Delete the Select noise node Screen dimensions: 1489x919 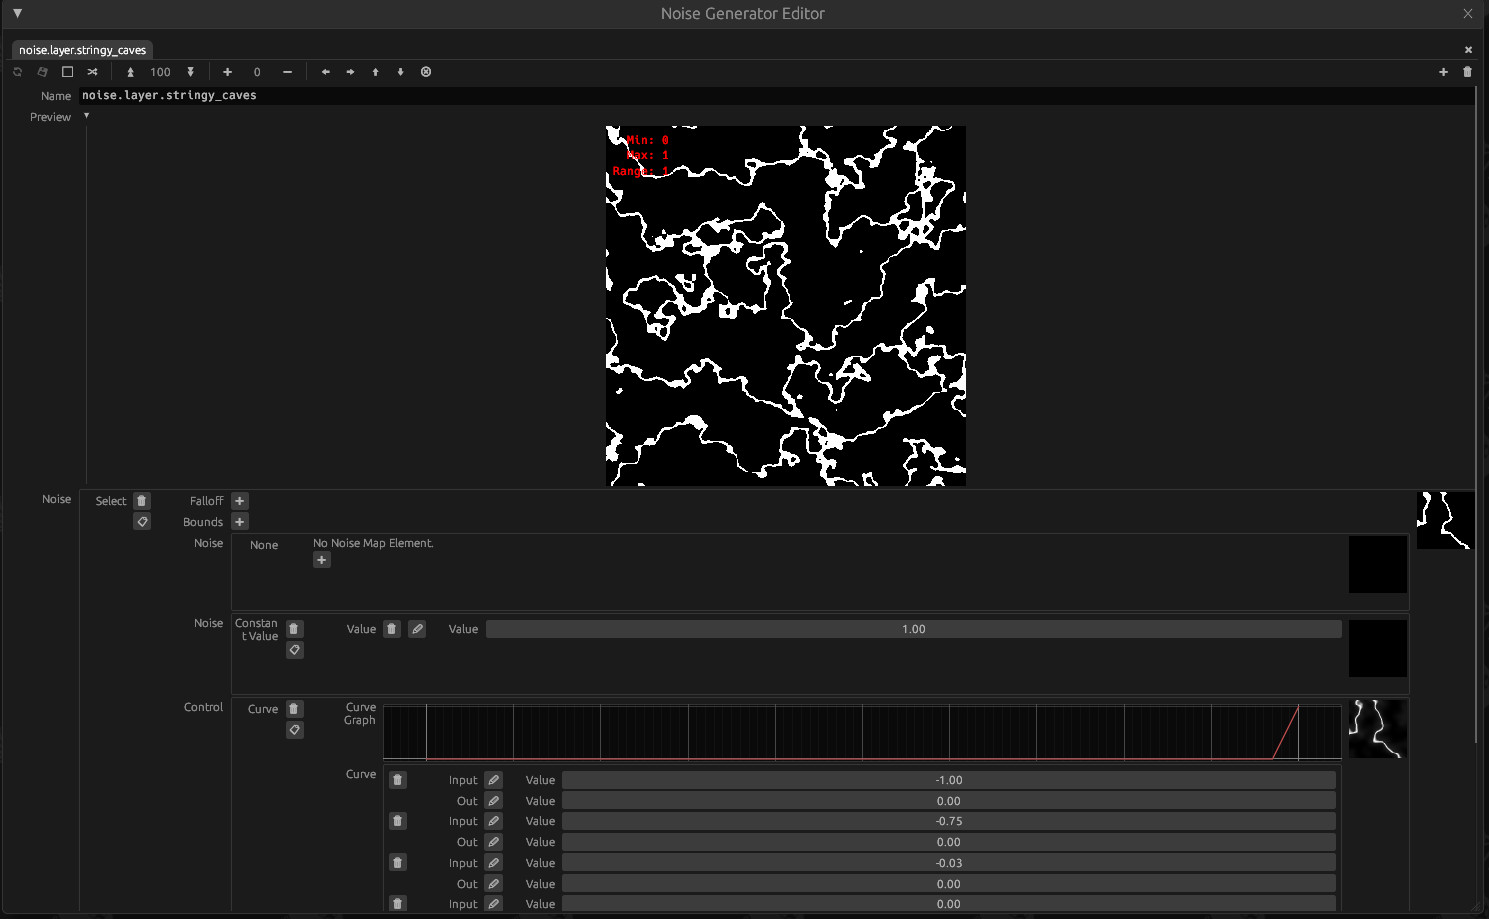click(x=142, y=501)
